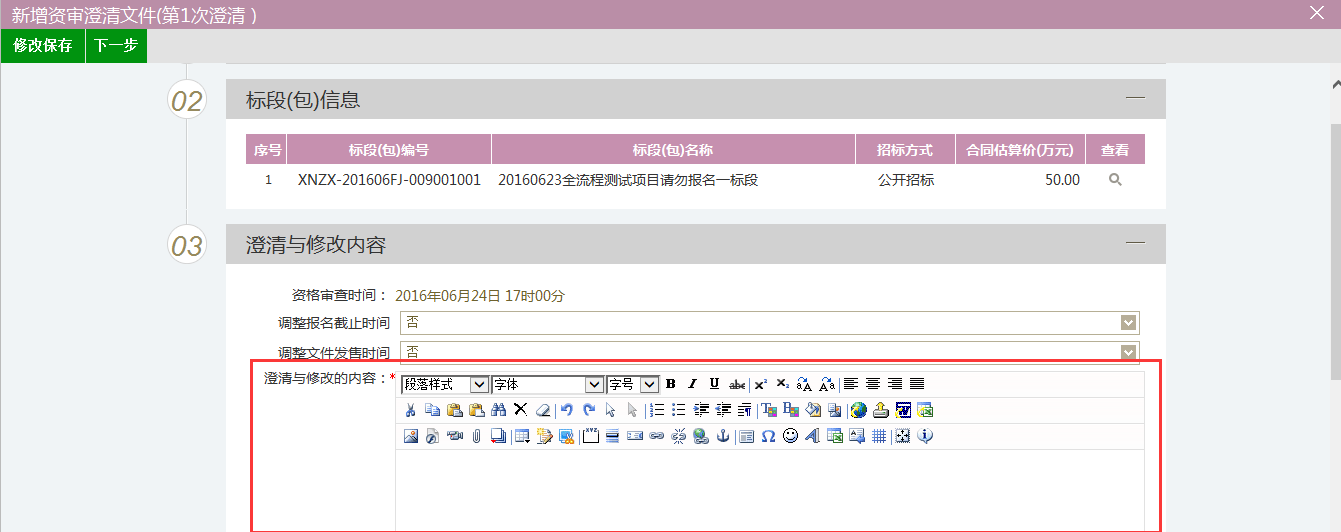
Task: Click the 修改保存 button
Action: 43,46
